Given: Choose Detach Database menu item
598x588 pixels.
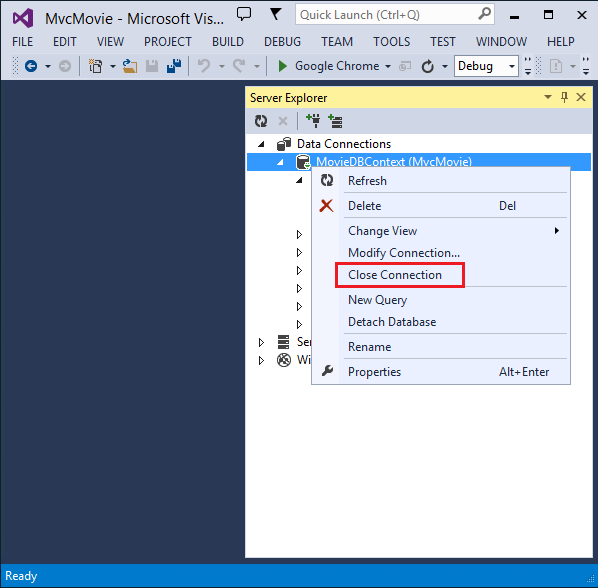Looking at the screenshot, I should coord(441,322).
